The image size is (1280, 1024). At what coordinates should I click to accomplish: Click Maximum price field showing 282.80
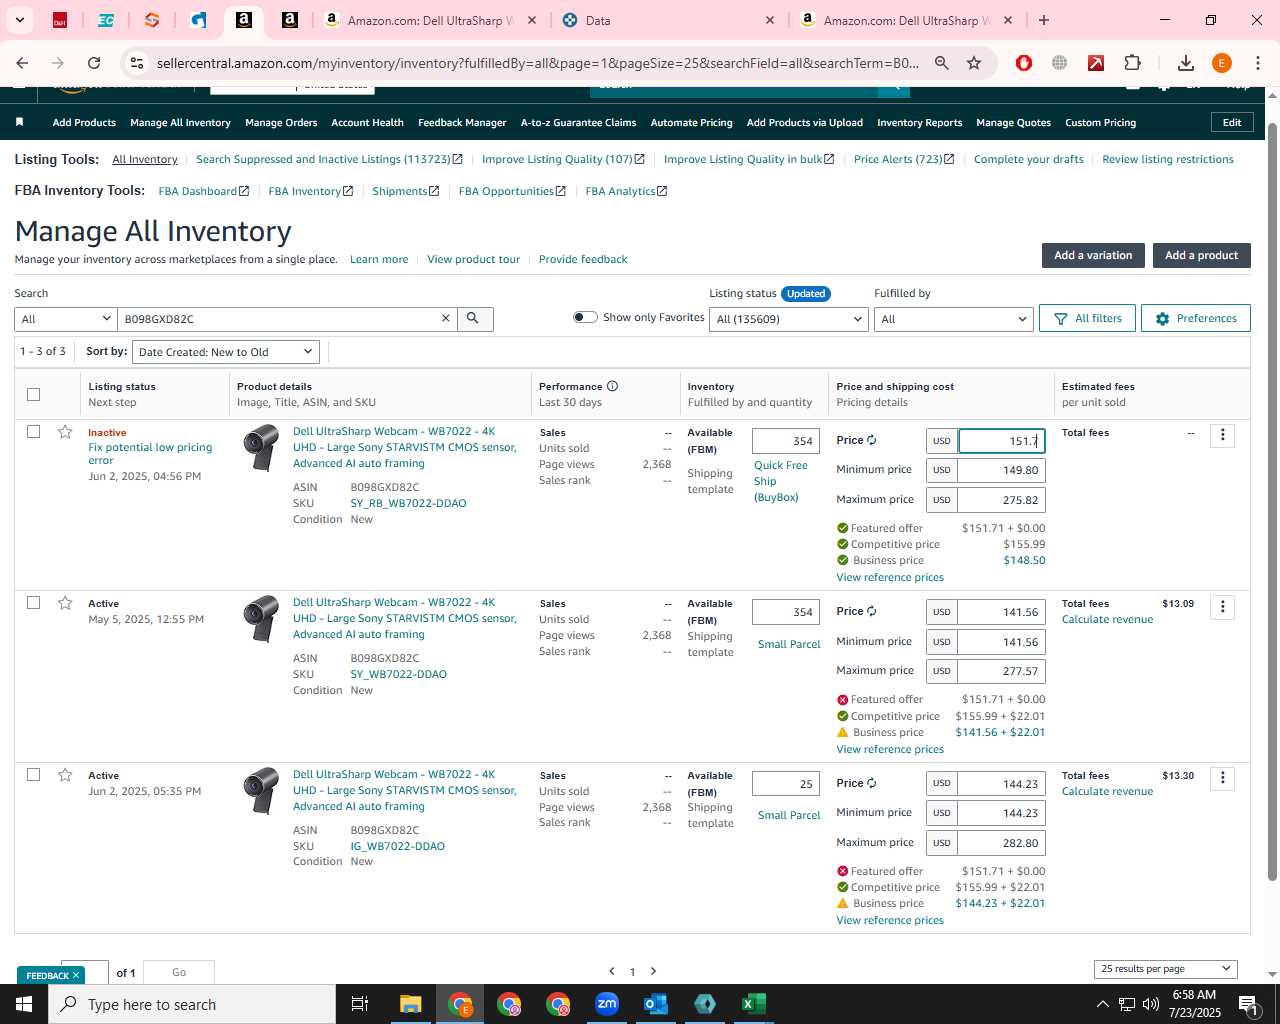coord(1001,843)
